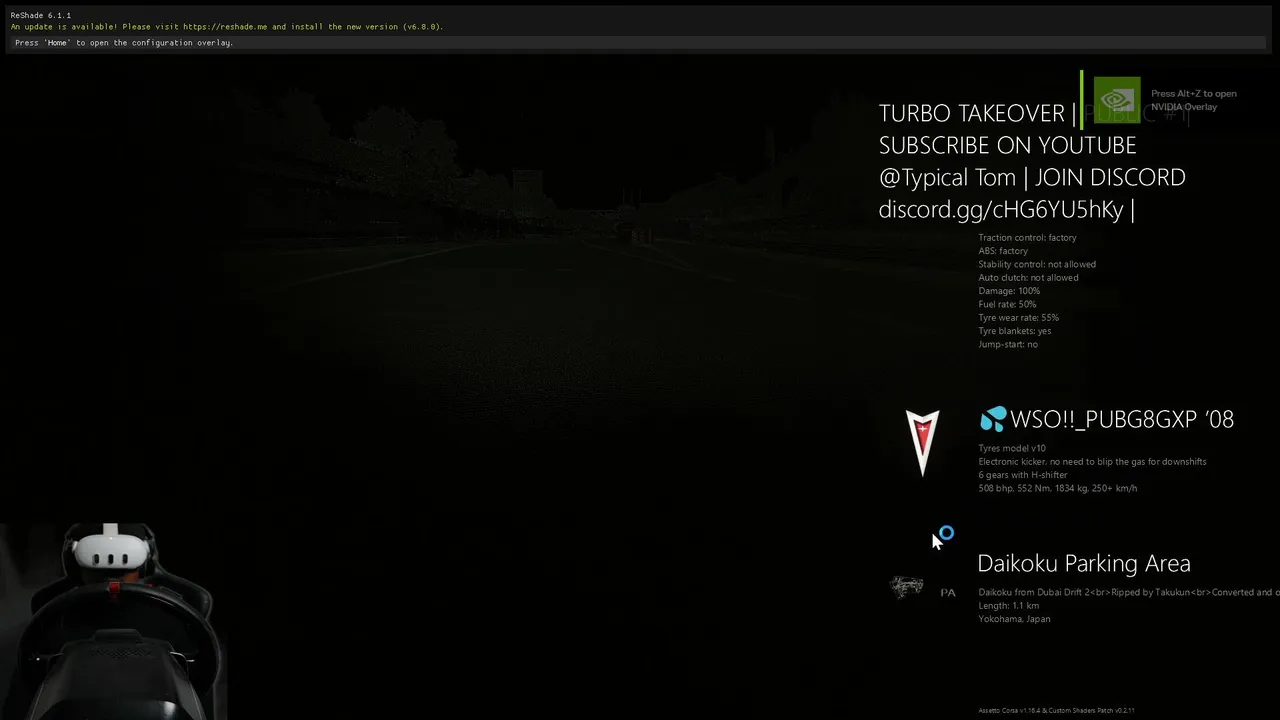Image resolution: width=1280 pixels, height=720 pixels.
Task: Click the 'TURBO TAKEOVER |' server name line
Action: 978,113
